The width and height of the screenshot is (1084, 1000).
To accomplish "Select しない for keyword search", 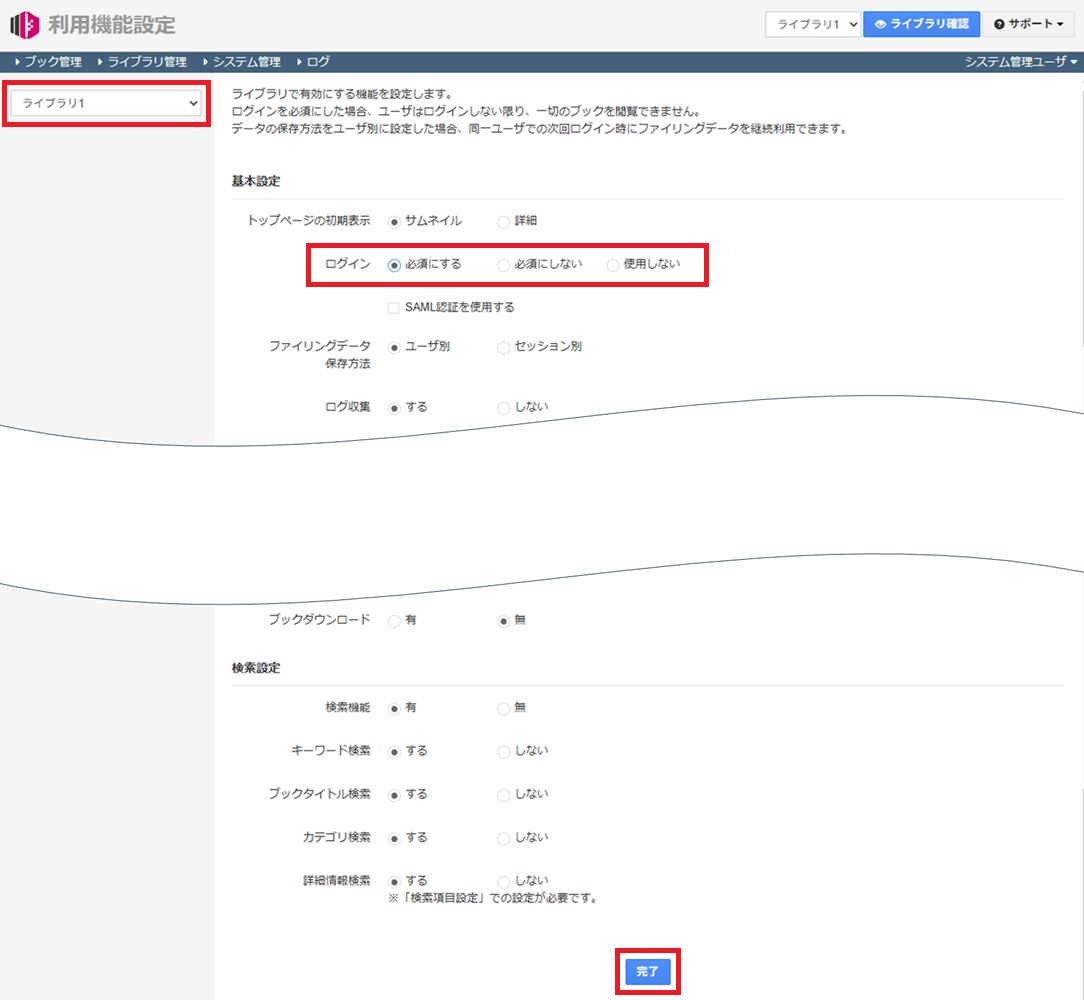I will [503, 751].
